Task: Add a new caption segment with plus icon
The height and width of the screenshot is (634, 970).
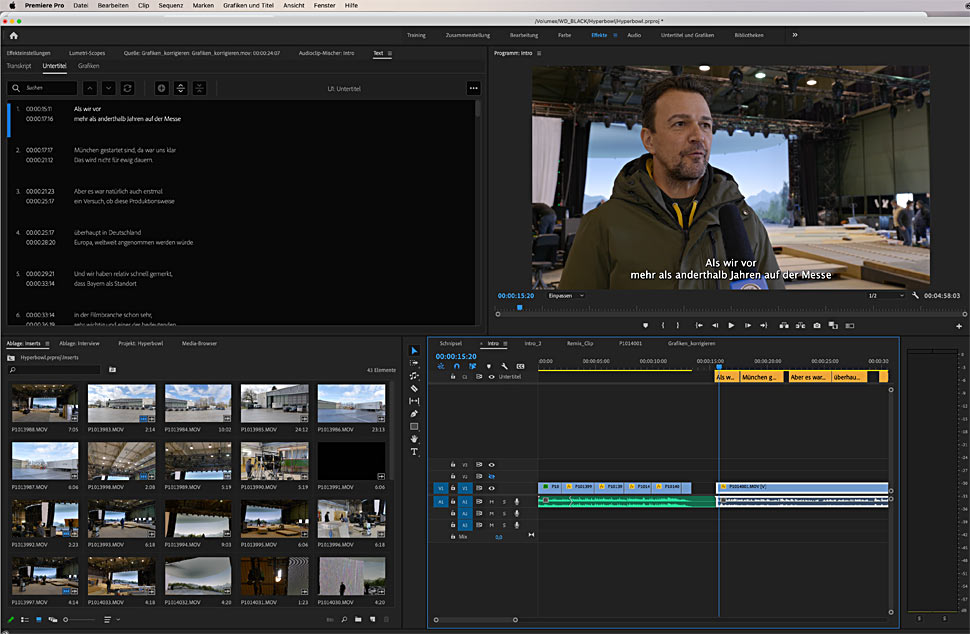Action: click(162, 88)
